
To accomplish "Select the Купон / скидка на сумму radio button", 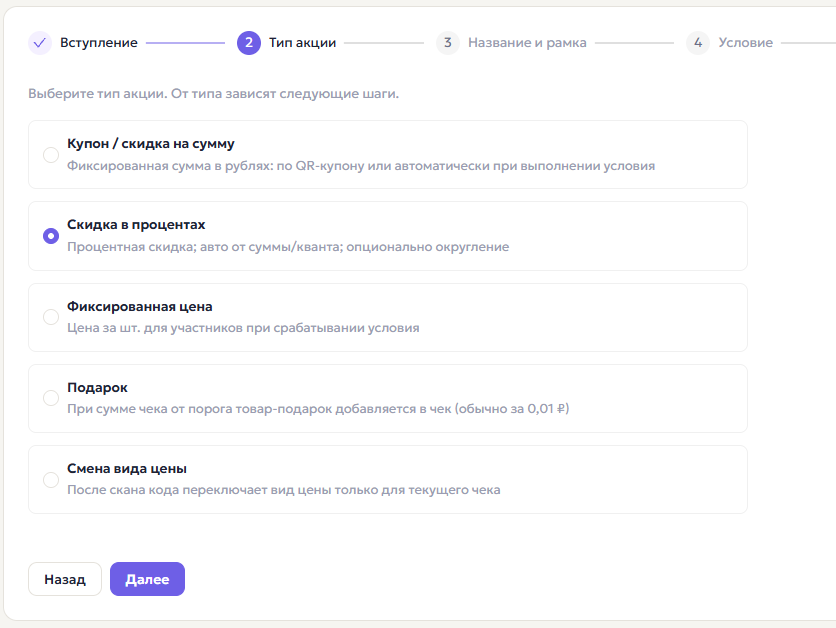I will point(51,155).
